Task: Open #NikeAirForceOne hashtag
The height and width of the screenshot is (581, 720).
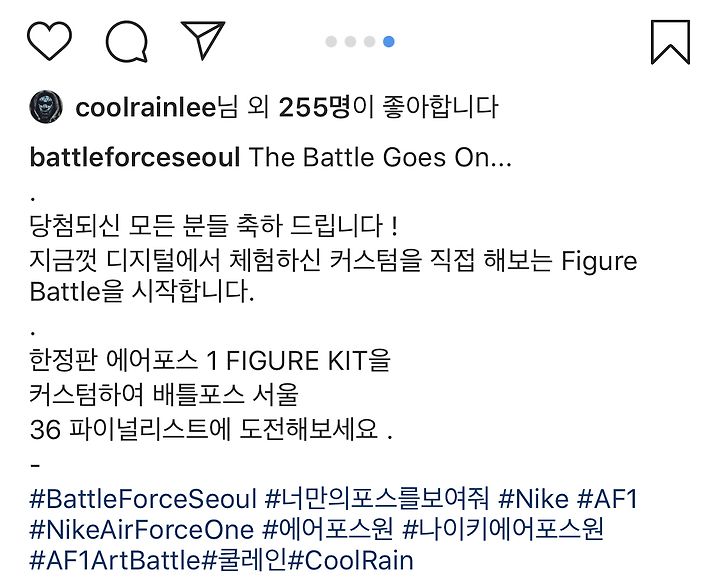Action: coord(141,530)
